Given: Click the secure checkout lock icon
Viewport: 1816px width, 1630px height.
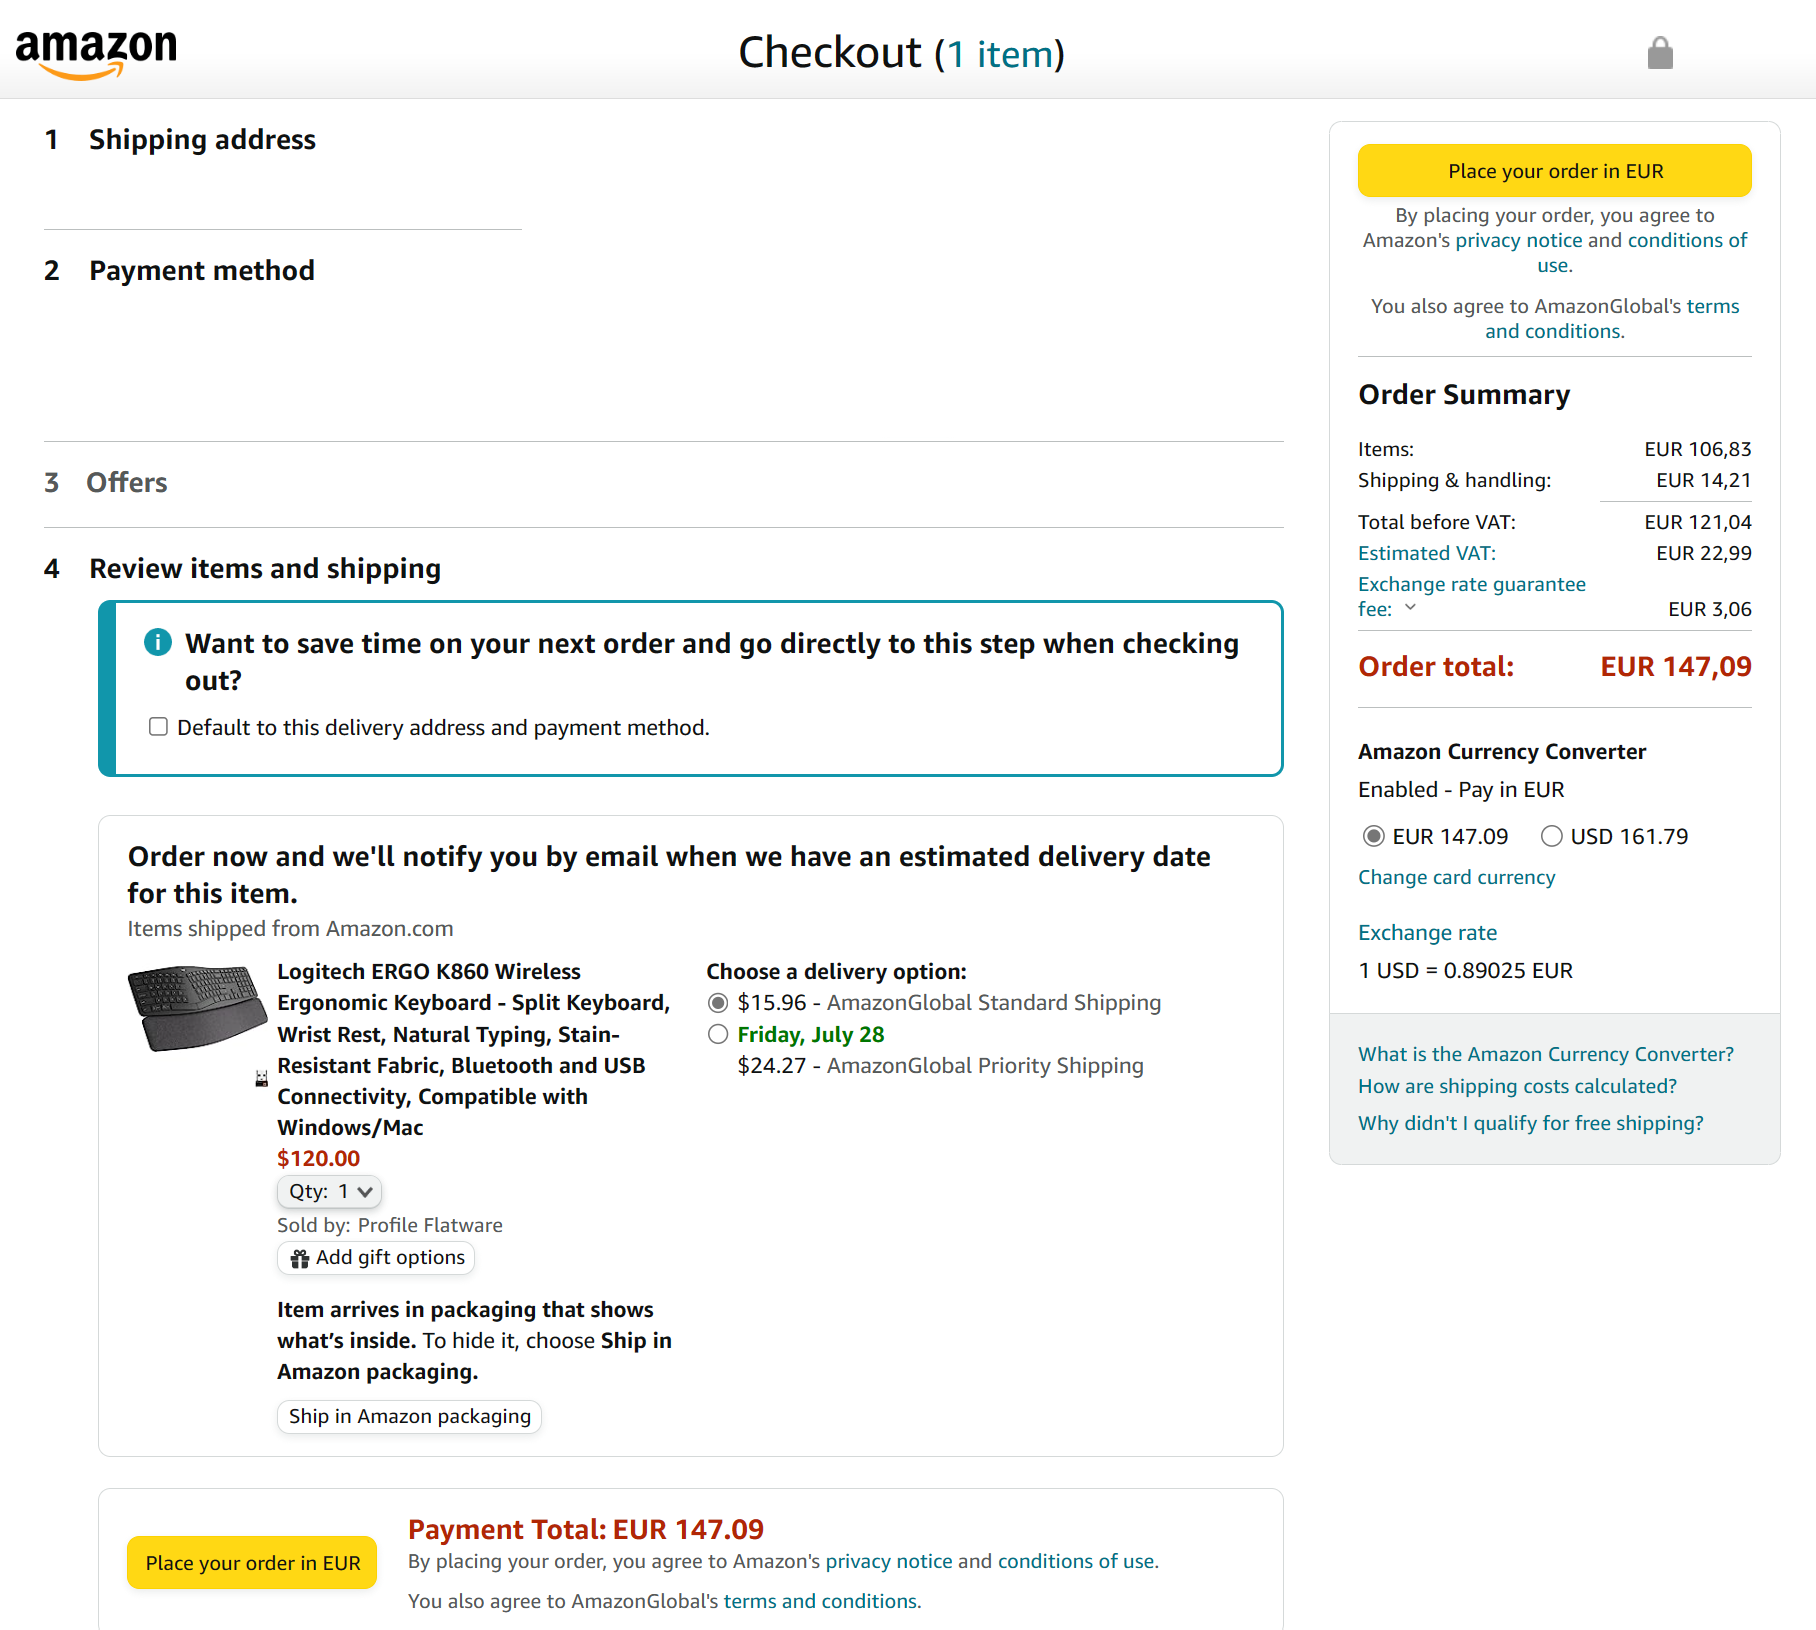Looking at the screenshot, I should tap(1660, 53).
